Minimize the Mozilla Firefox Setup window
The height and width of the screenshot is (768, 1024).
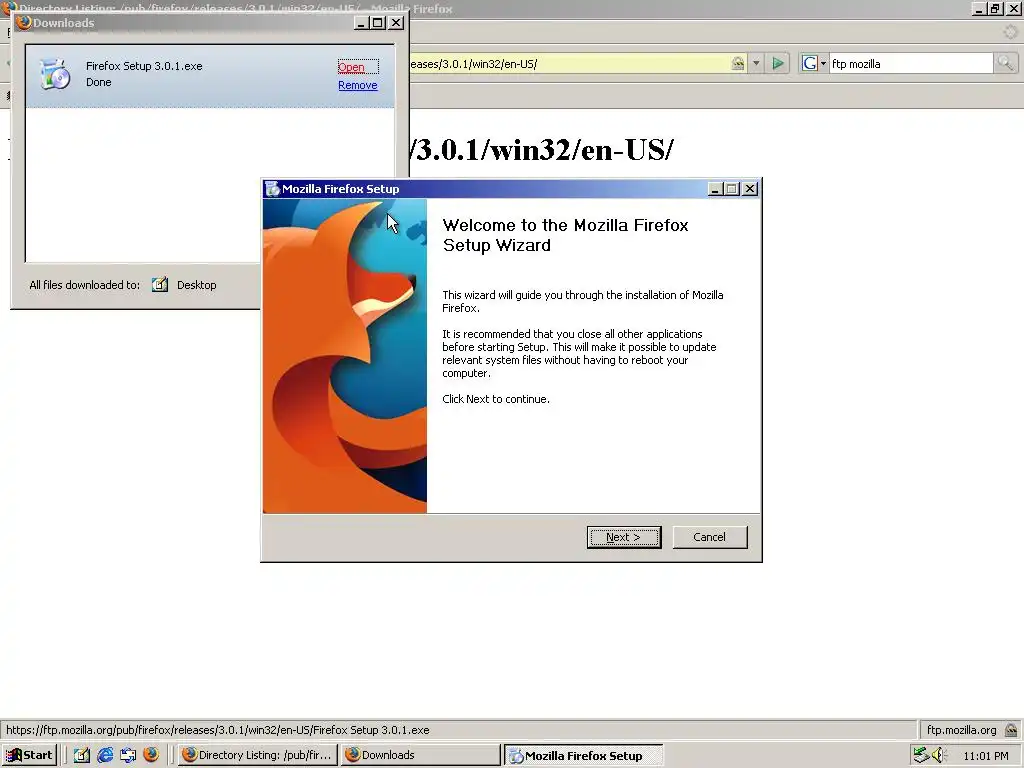tap(714, 189)
